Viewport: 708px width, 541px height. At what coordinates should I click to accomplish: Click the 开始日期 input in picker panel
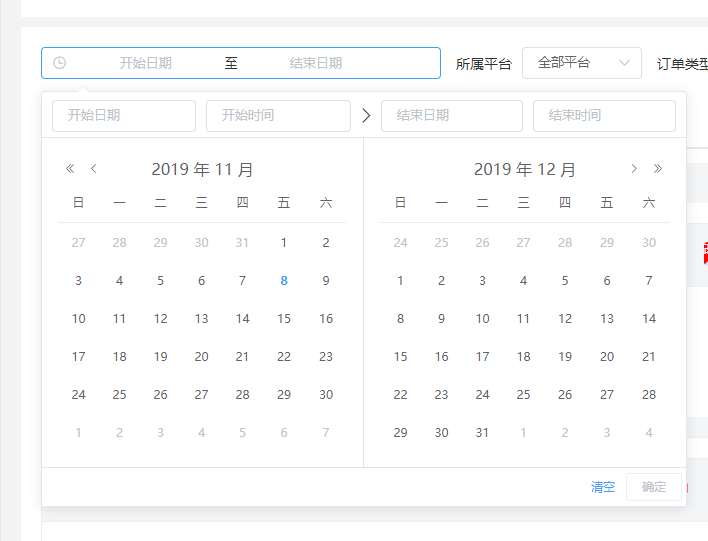124,116
